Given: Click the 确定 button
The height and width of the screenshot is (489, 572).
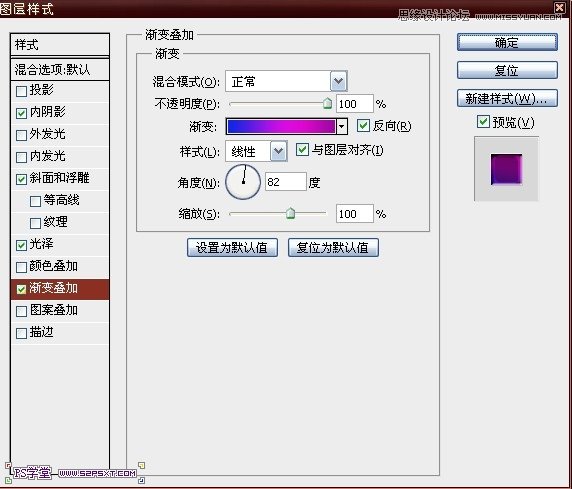Looking at the screenshot, I should pos(507,42).
